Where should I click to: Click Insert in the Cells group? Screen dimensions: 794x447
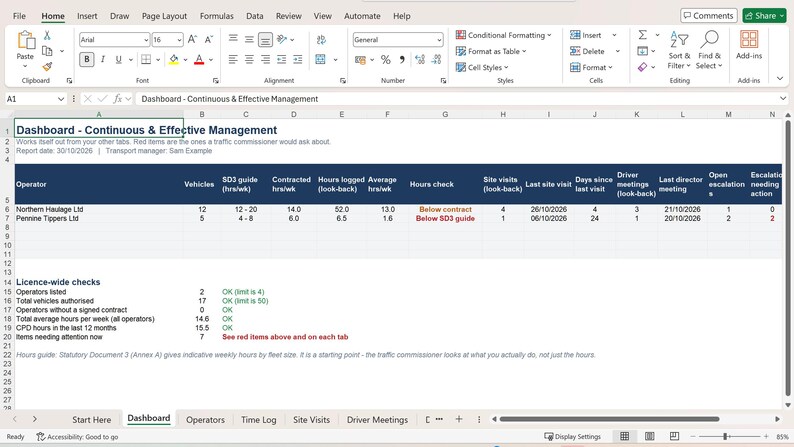tap(586, 35)
